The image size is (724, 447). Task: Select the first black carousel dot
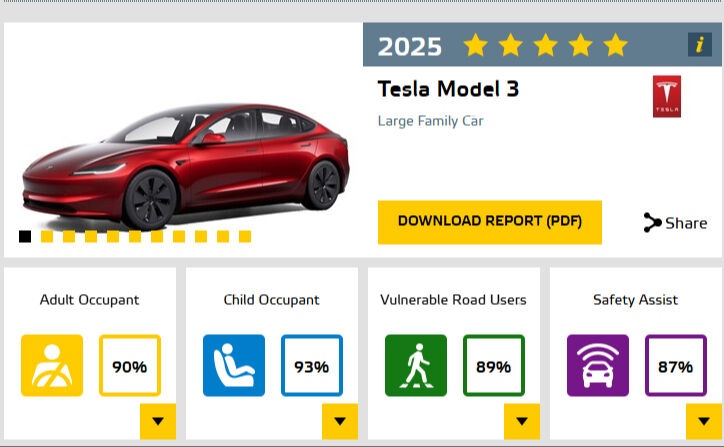pyautogui.click(x=25, y=237)
